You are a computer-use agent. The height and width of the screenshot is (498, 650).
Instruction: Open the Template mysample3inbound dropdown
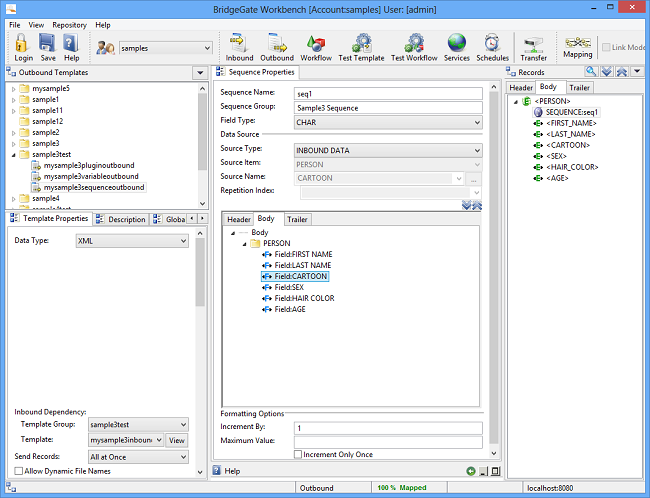click(x=159, y=440)
